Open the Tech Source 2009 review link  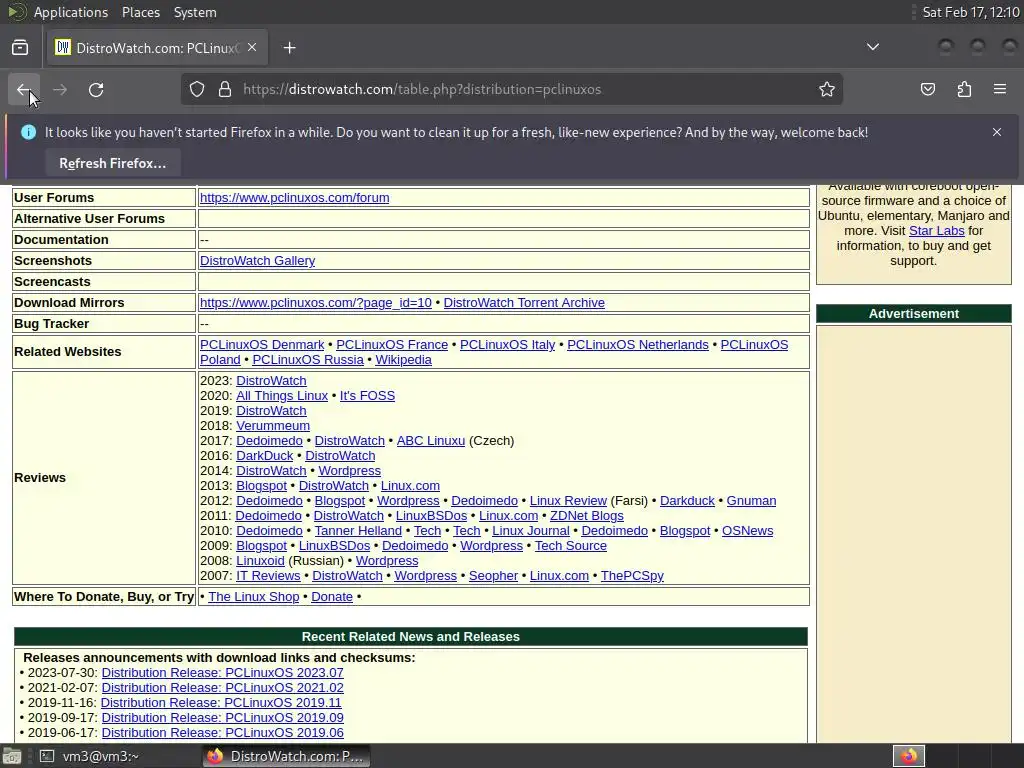click(570, 545)
